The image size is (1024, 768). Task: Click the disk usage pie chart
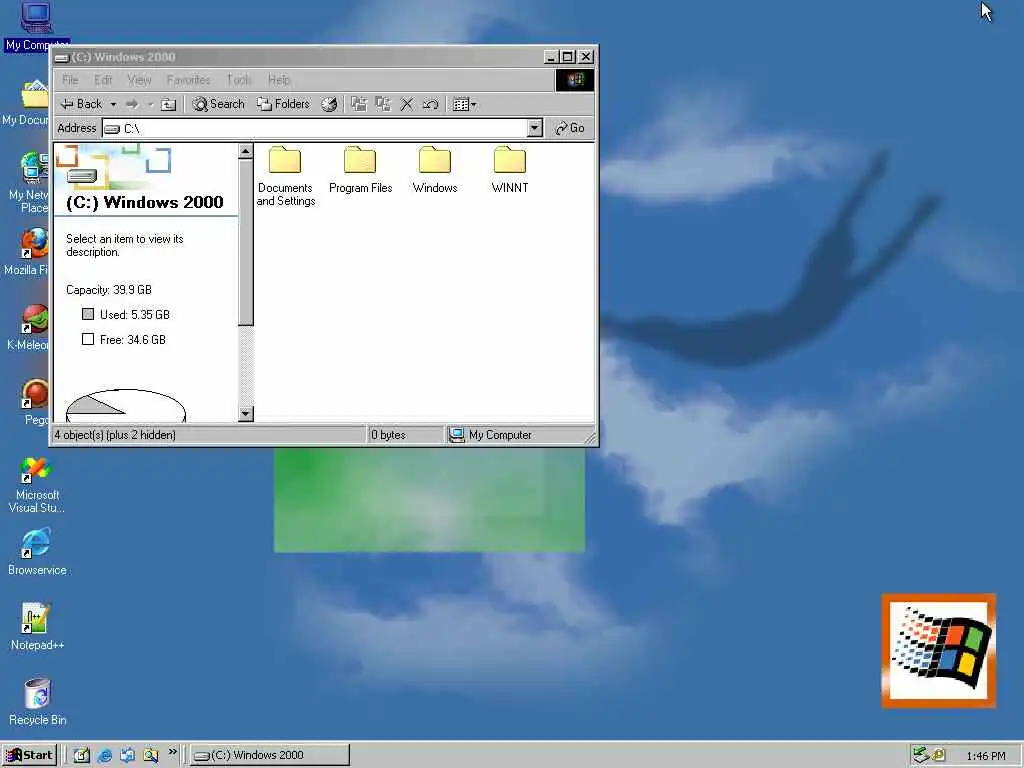126,406
